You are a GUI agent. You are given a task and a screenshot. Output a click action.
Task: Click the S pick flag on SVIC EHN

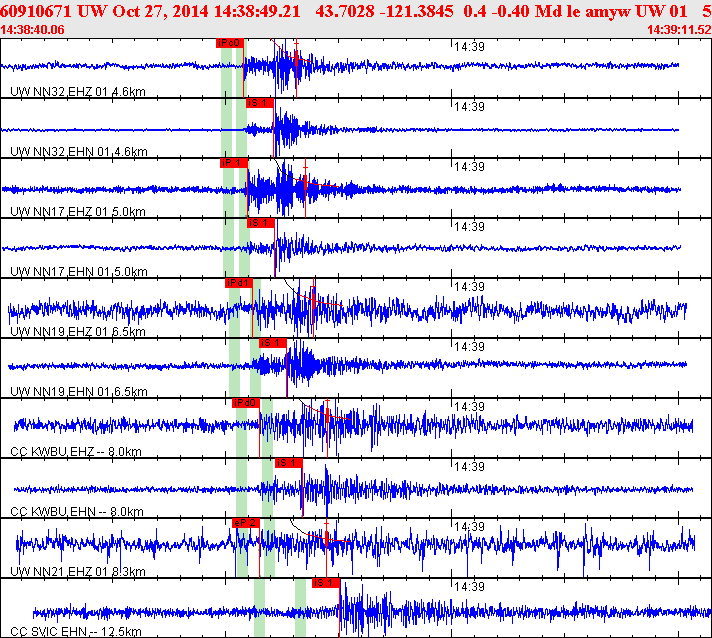[x=326, y=583]
